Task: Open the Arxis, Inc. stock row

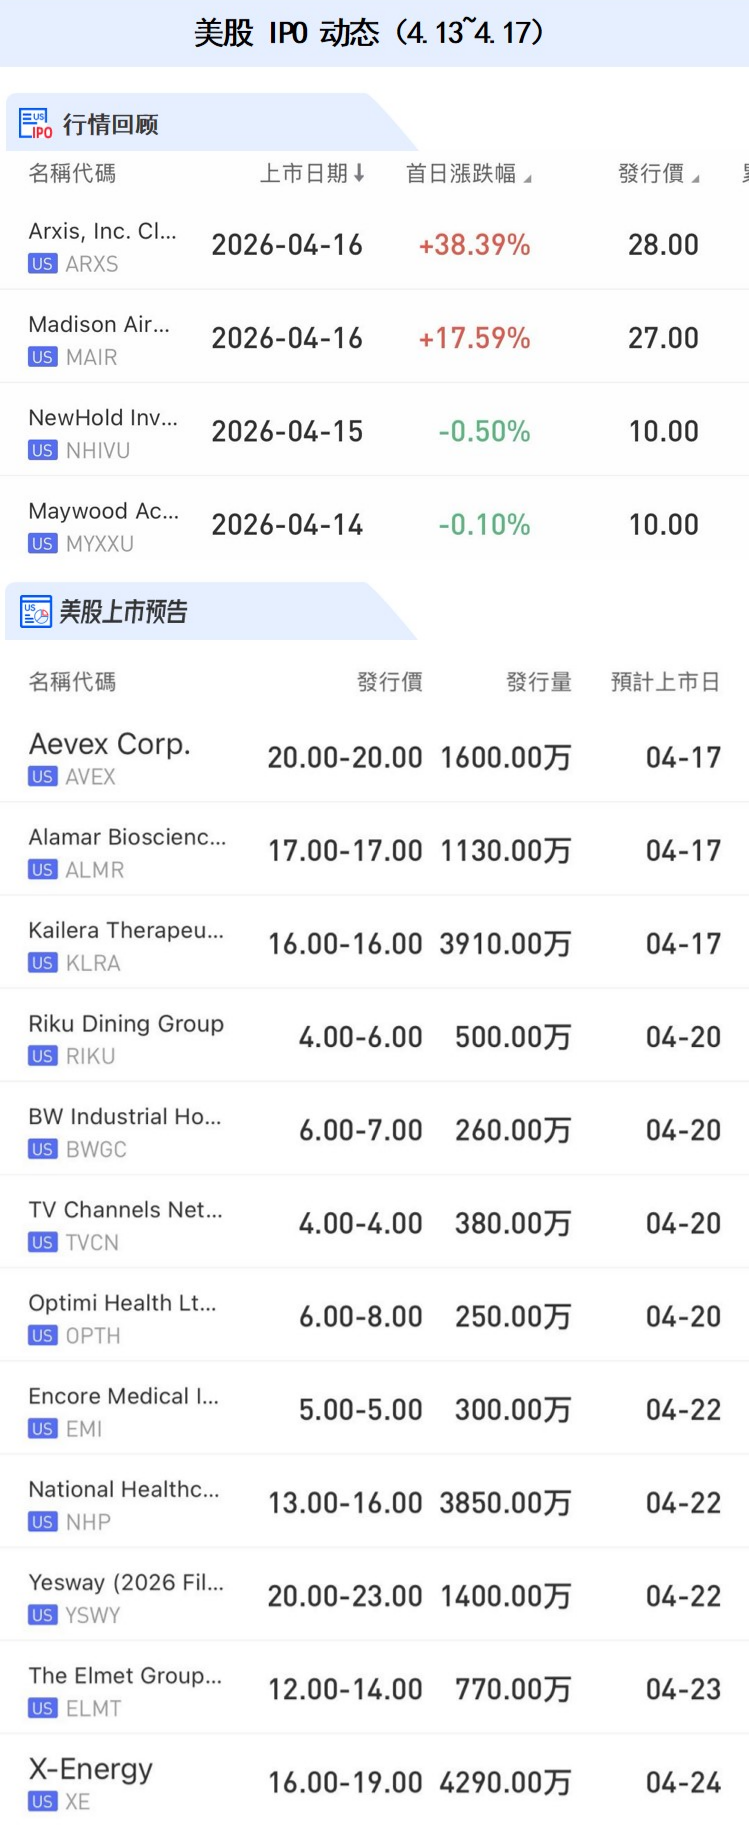Action: [102, 232]
